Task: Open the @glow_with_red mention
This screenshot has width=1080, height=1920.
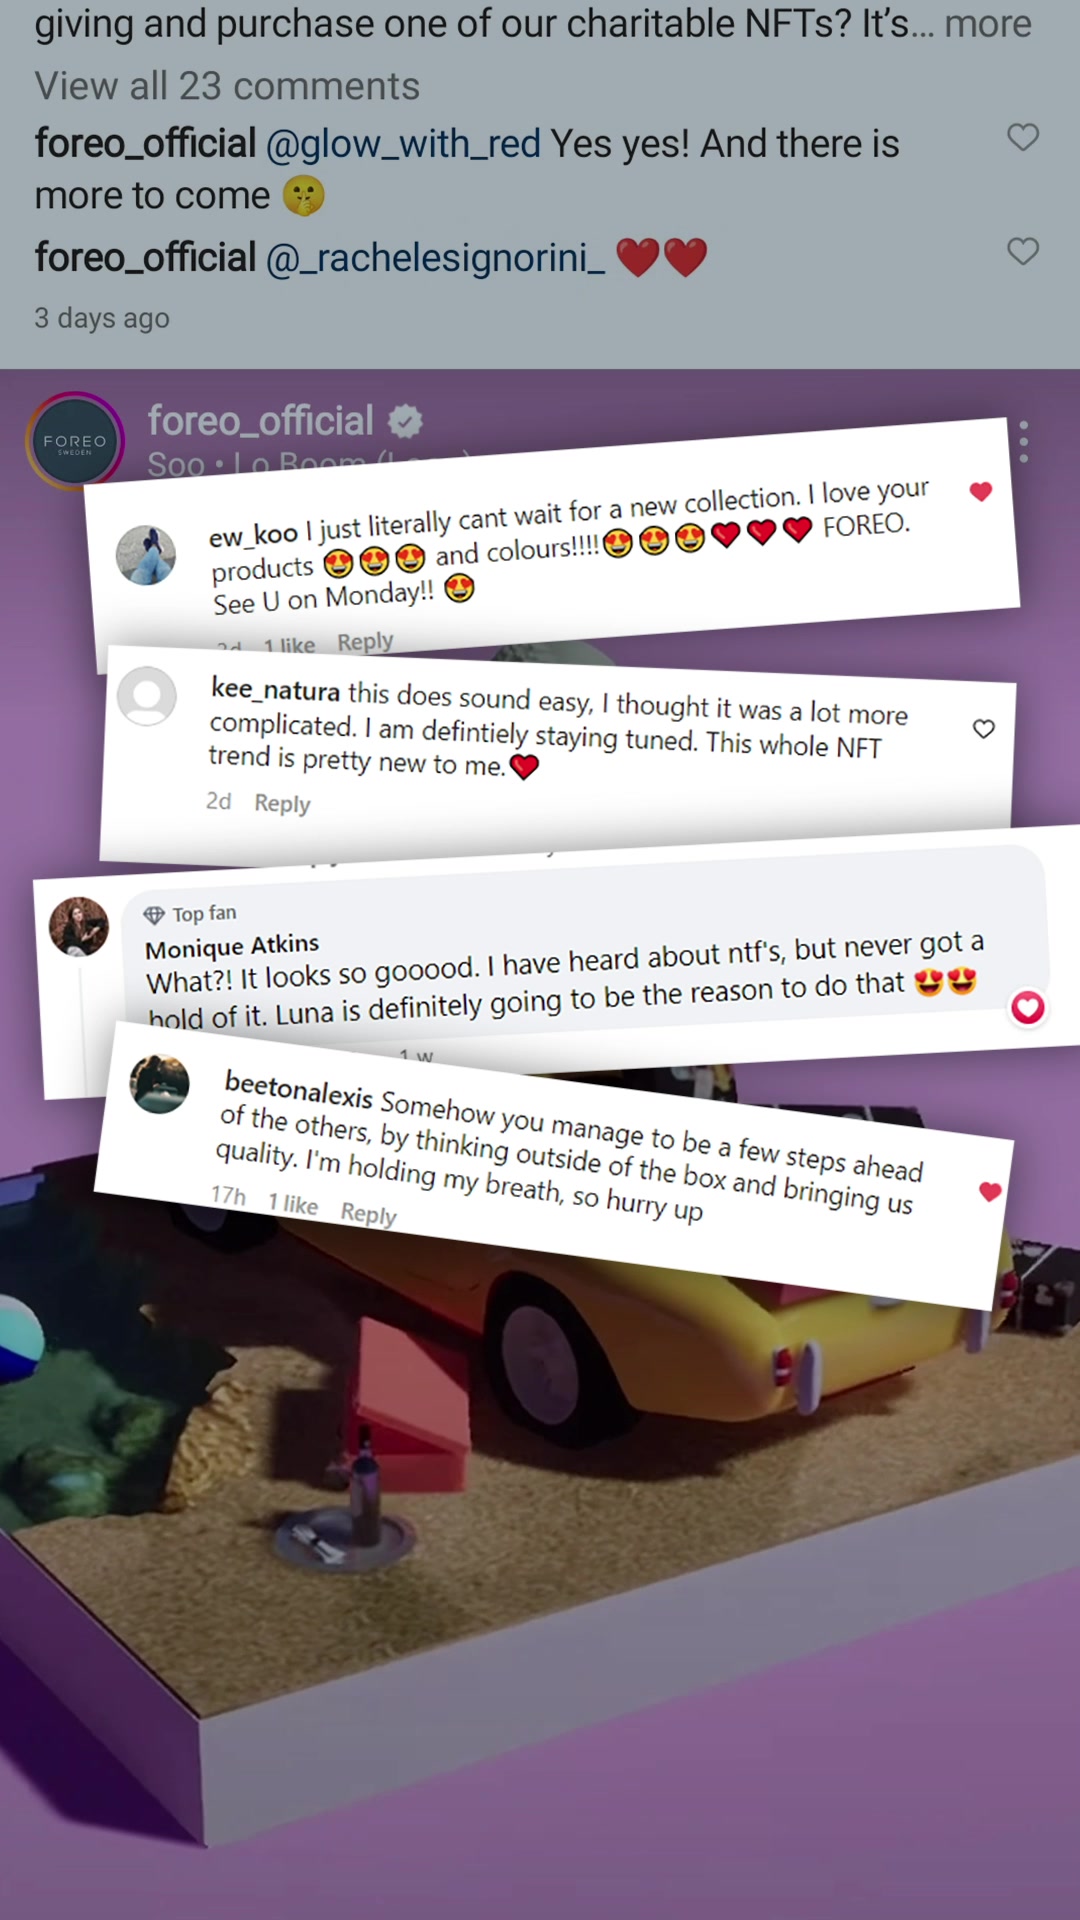Action: click(403, 144)
